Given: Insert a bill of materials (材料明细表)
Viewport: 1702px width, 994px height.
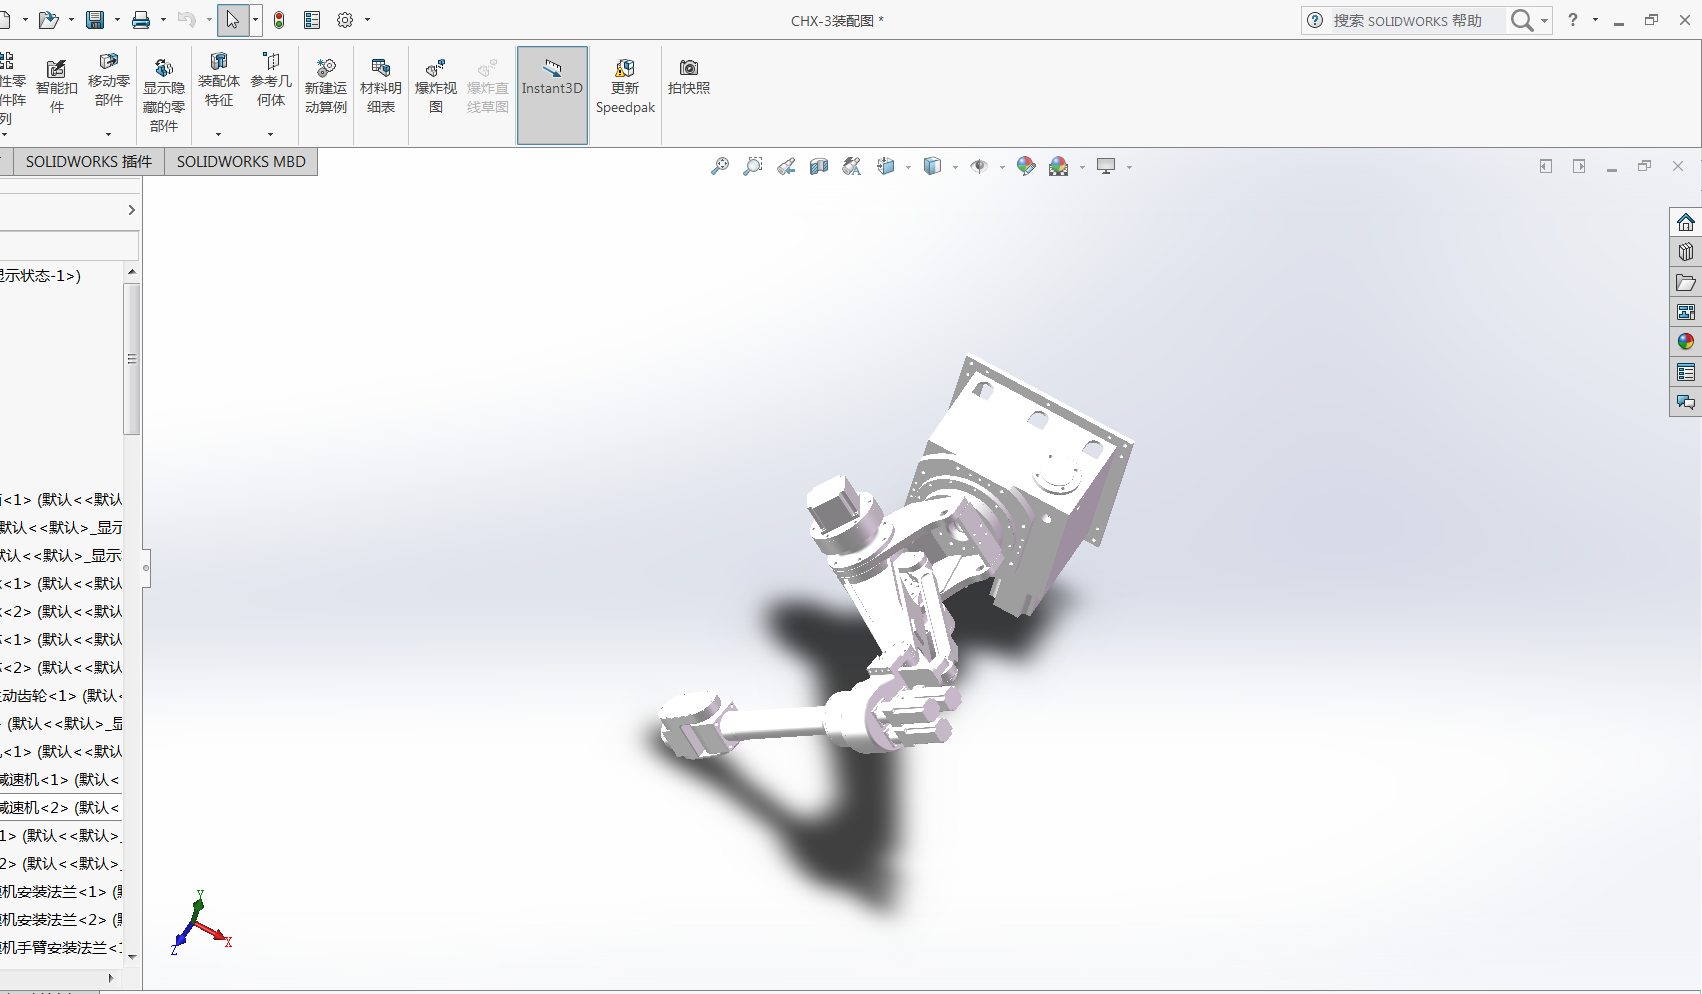Looking at the screenshot, I should [x=381, y=87].
